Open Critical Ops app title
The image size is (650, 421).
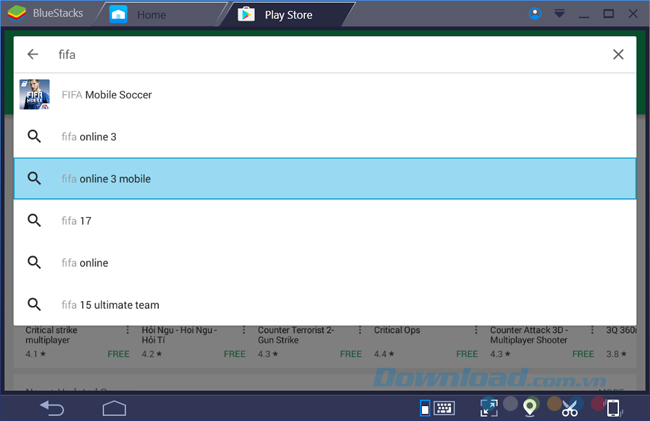click(x=397, y=330)
